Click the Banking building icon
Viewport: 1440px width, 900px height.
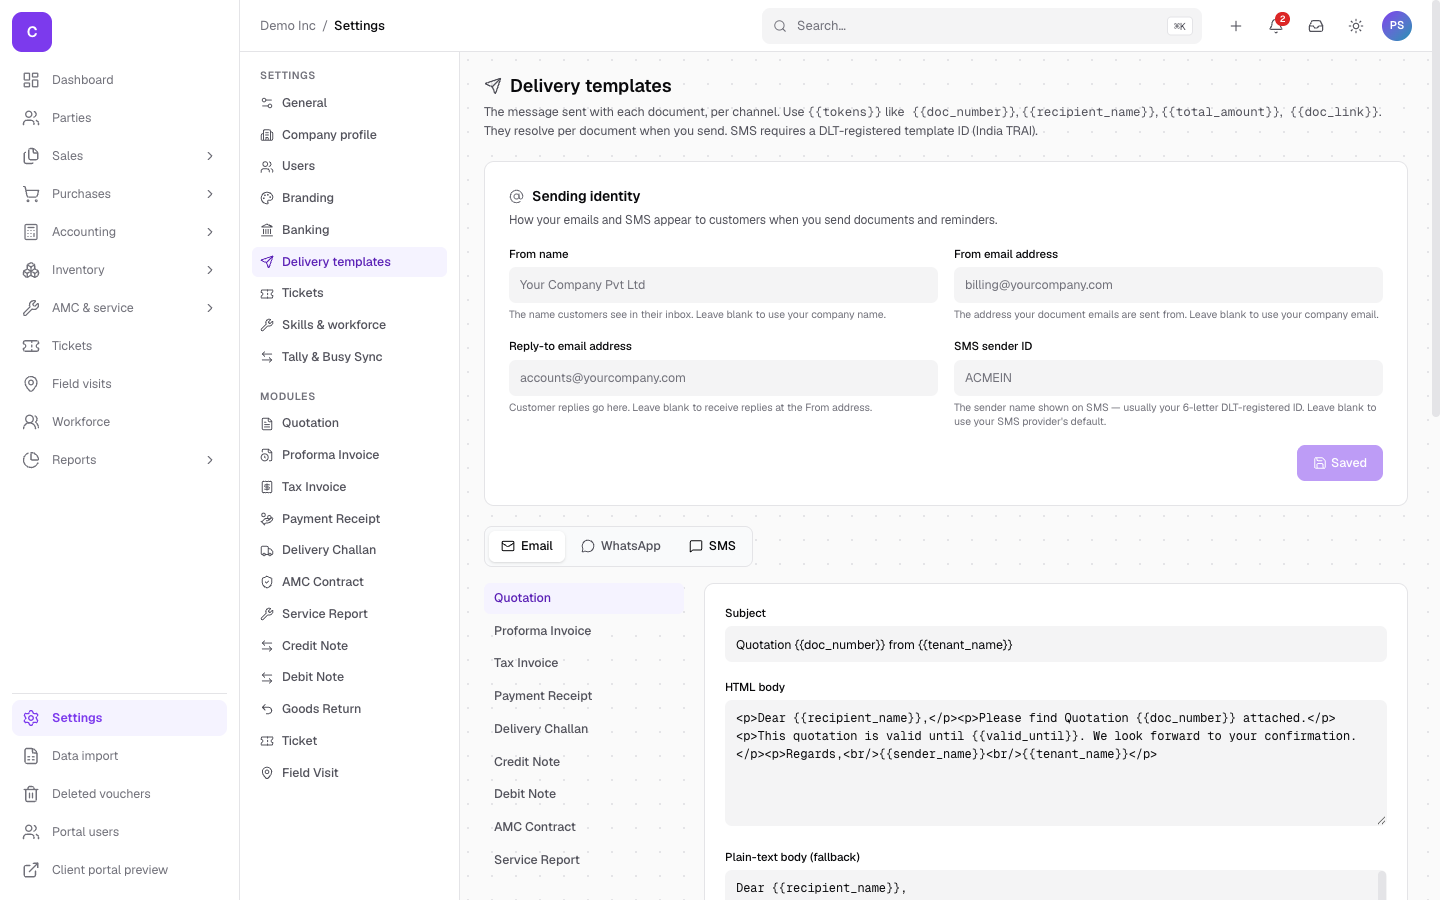click(x=267, y=230)
